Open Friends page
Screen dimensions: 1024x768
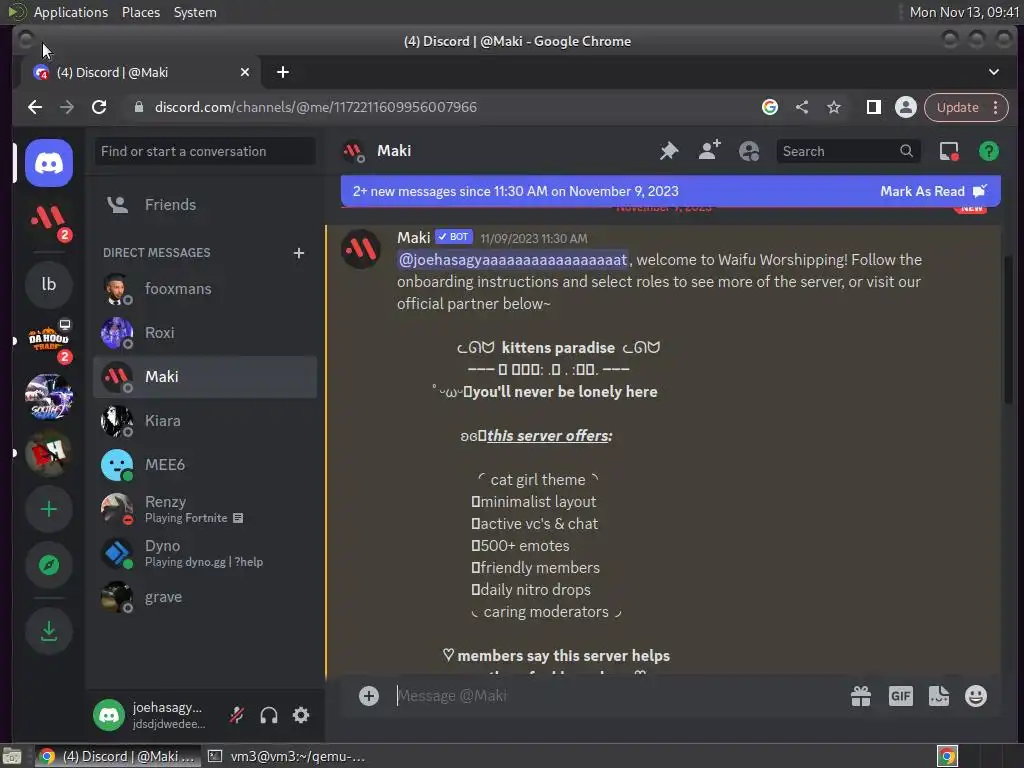click(205, 204)
